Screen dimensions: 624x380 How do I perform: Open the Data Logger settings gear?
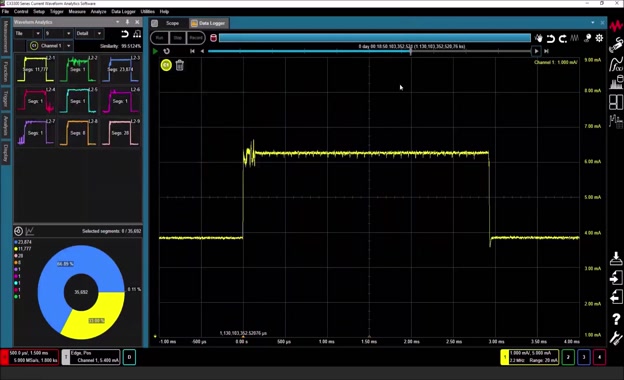(599, 38)
